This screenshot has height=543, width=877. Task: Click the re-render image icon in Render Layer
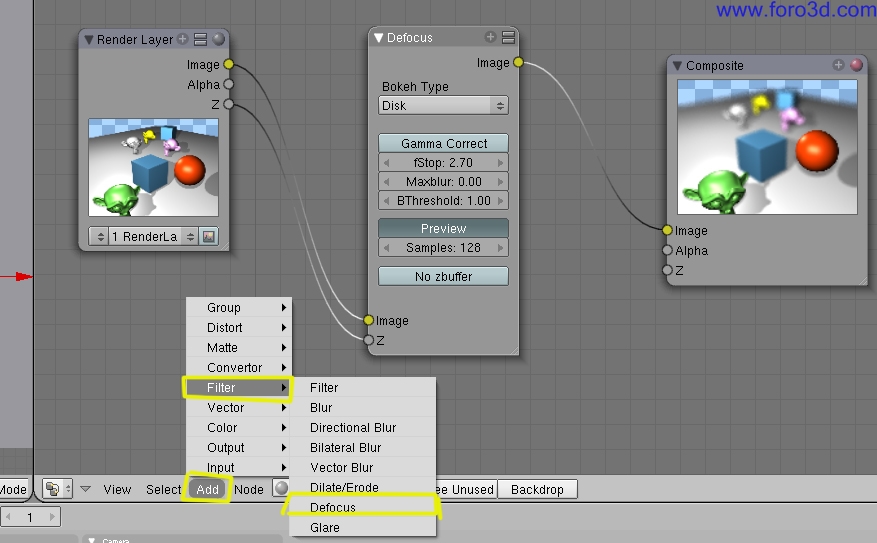[x=209, y=237]
